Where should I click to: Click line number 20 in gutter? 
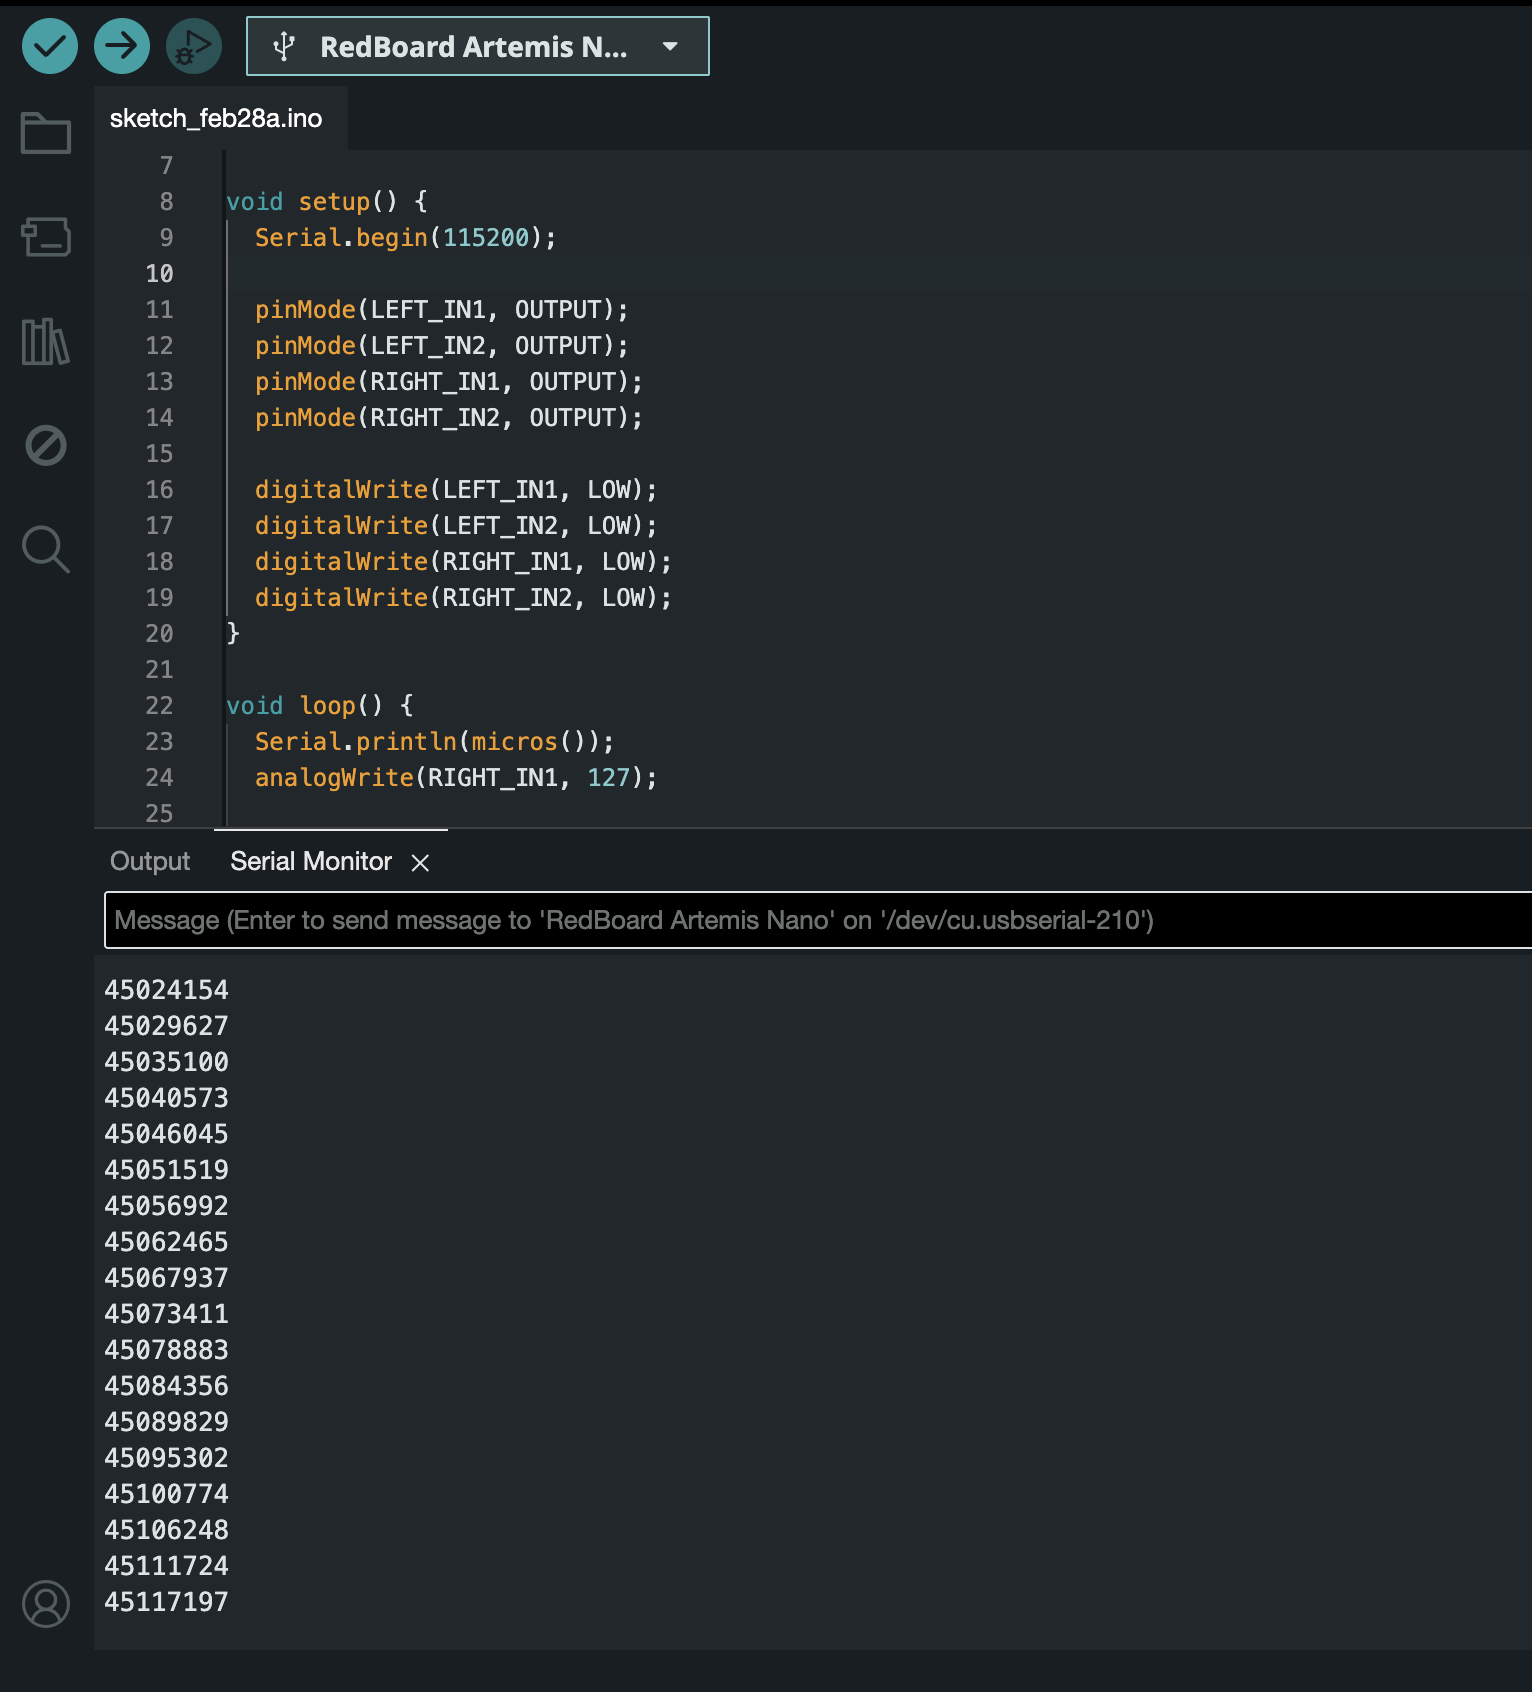click(x=160, y=633)
